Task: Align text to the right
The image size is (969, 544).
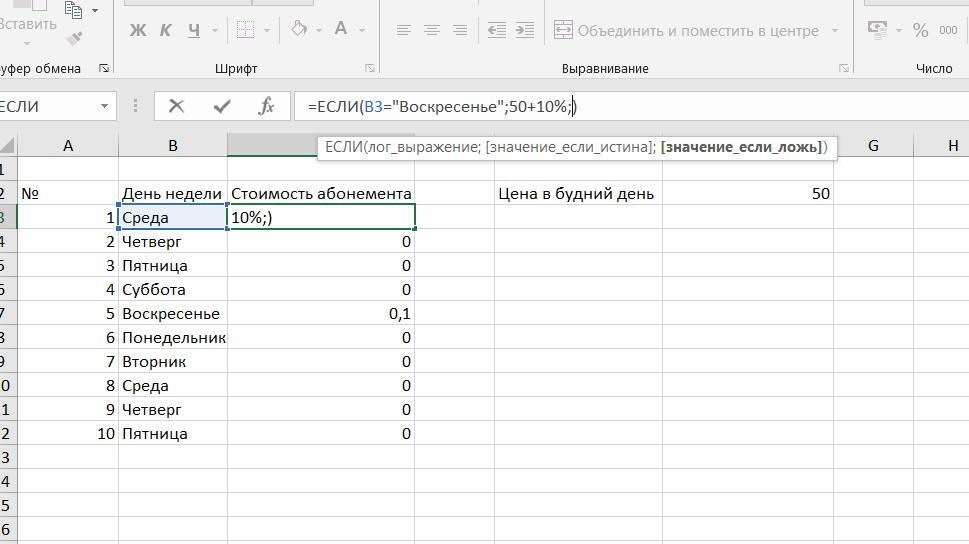Action: pyautogui.click(x=460, y=30)
